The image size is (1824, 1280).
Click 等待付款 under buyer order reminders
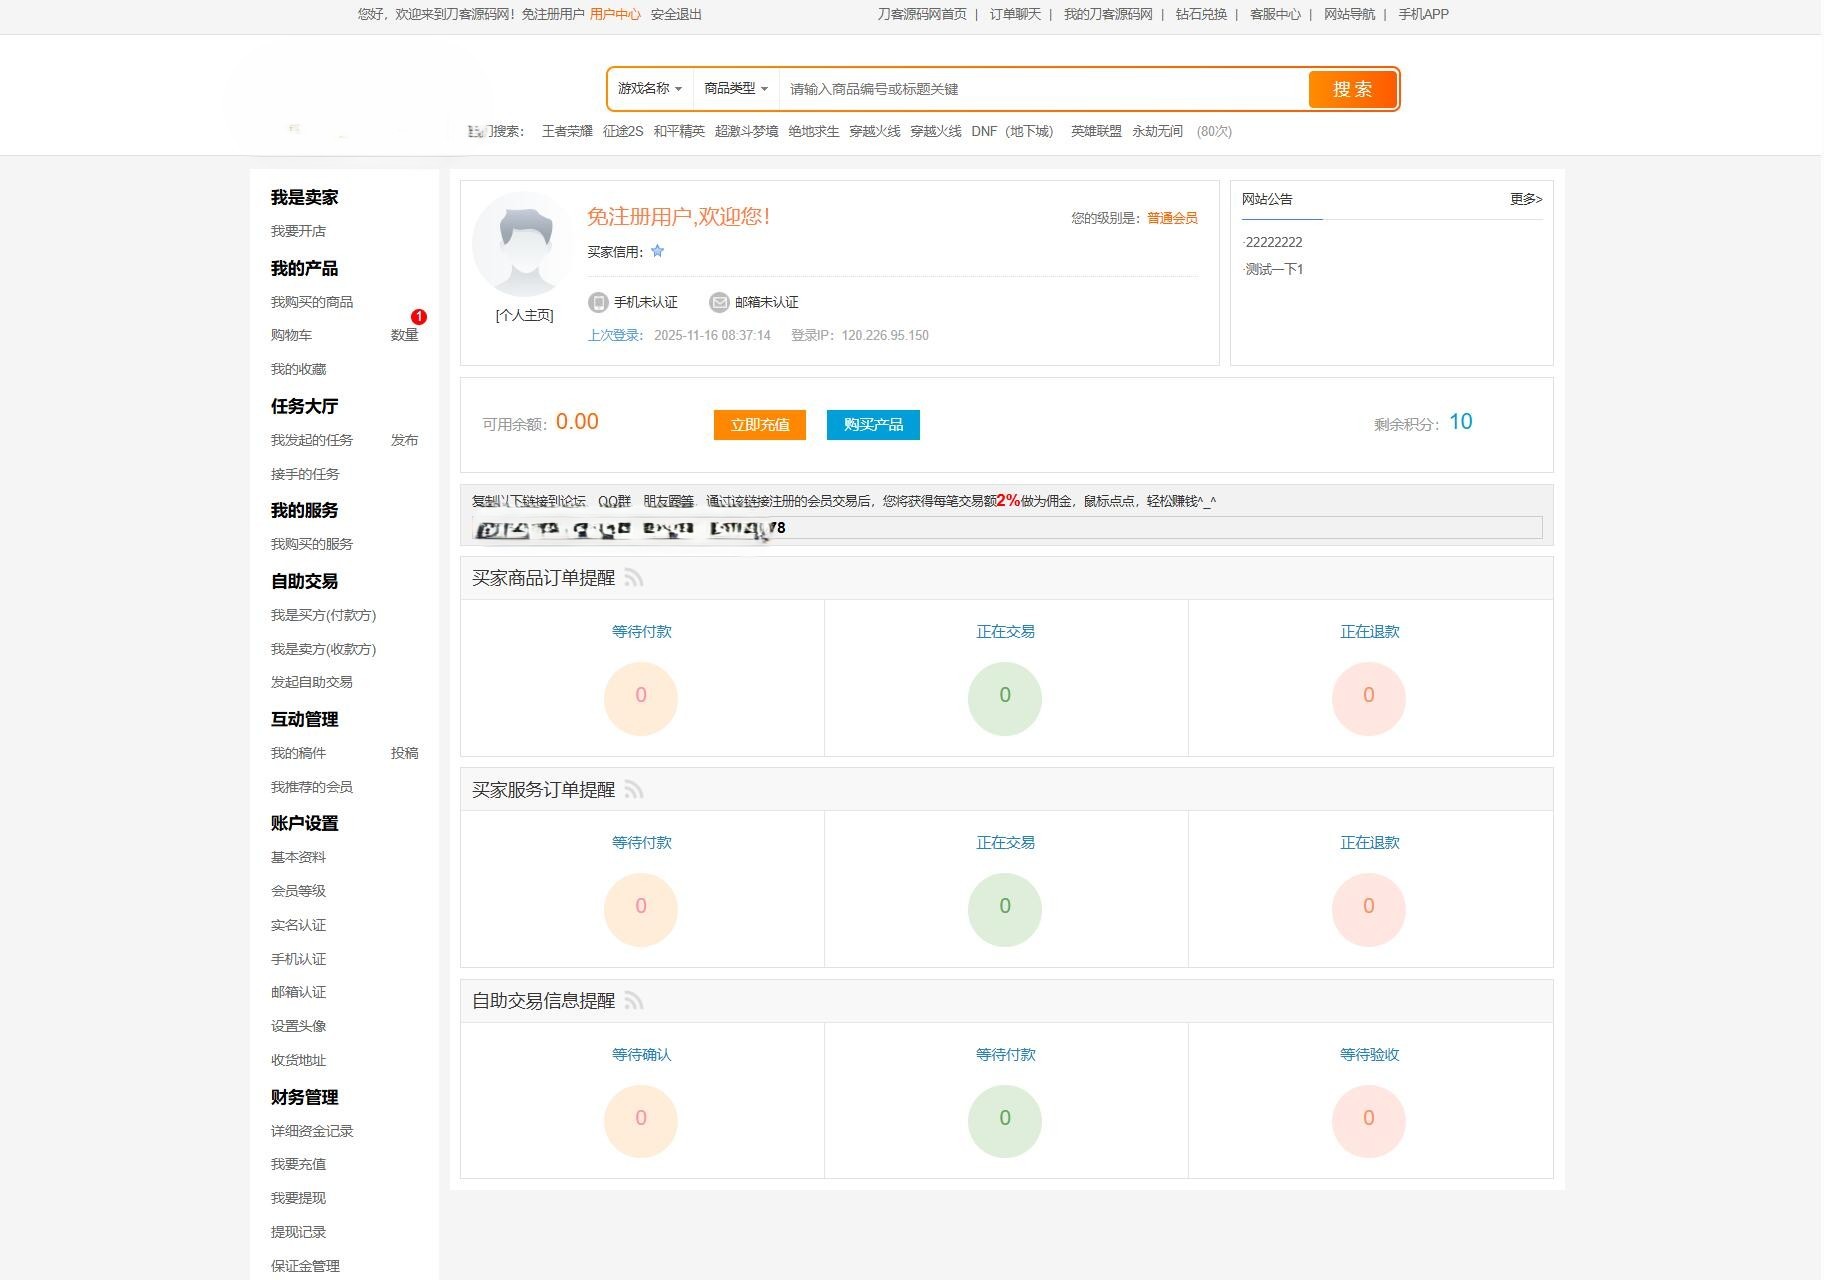[641, 631]
